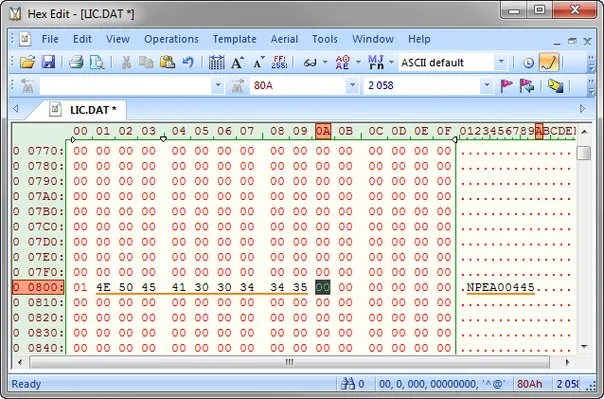Open the Aerial menu

coord(284,39)
